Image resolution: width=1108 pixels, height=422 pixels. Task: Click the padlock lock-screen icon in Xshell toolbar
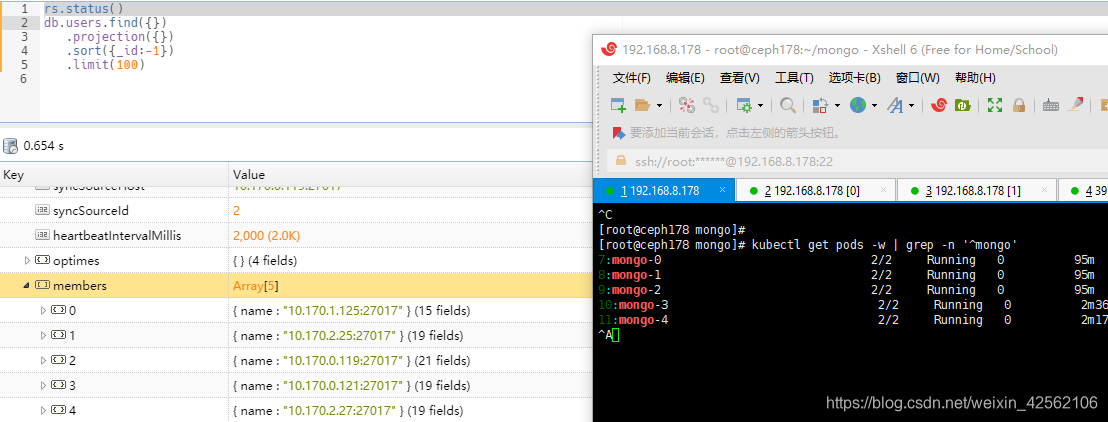click(1018, 105)
